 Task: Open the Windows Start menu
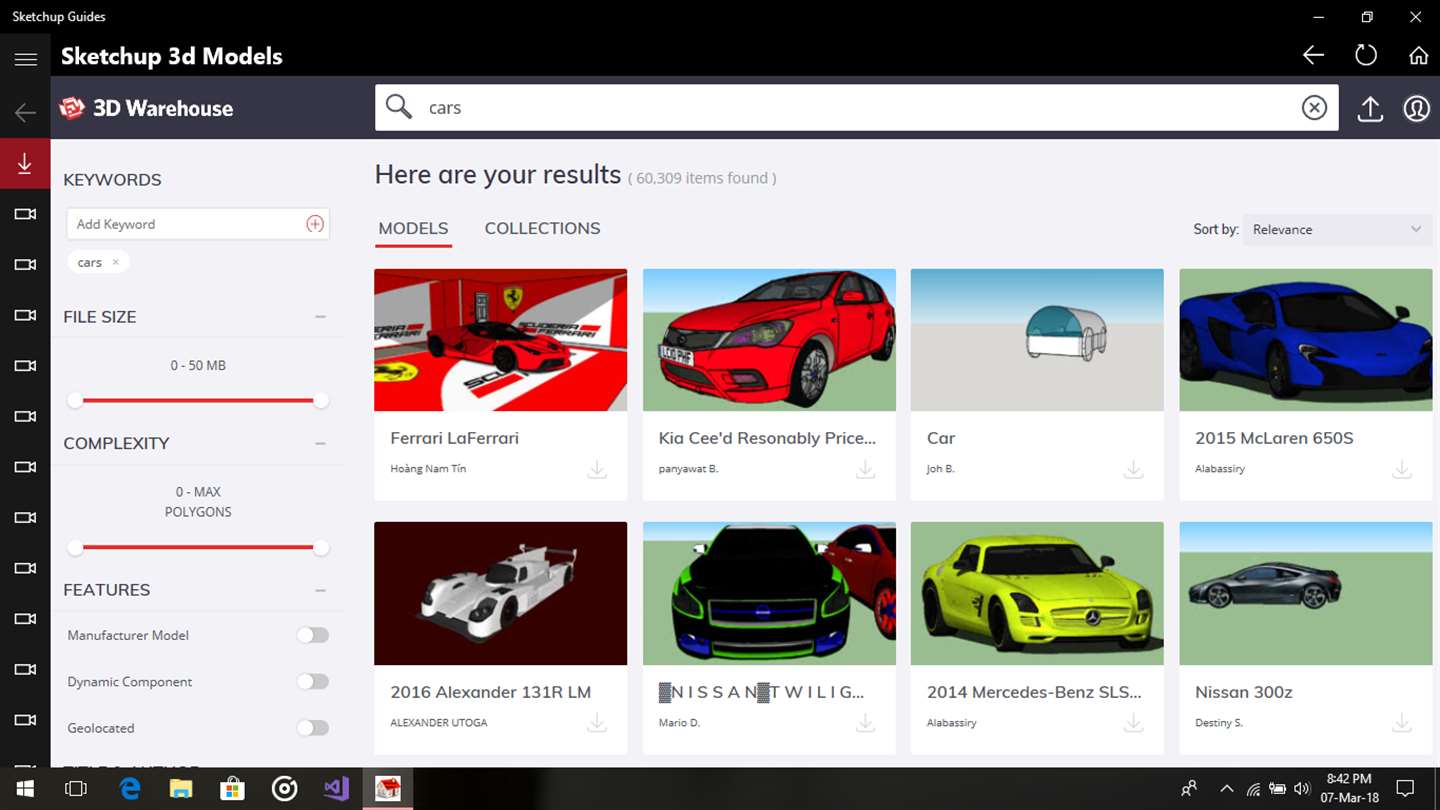24,789
